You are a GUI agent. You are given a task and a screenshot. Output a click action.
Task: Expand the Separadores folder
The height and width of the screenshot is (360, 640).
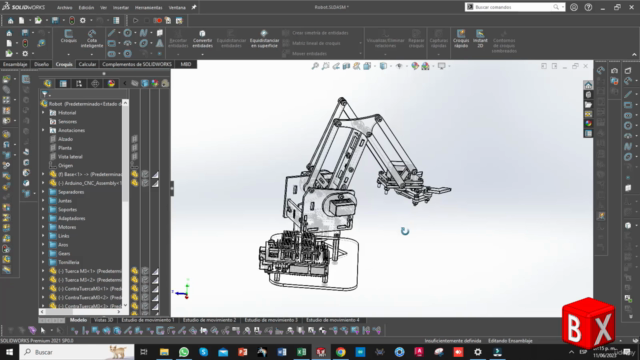(x=43, y=192)
